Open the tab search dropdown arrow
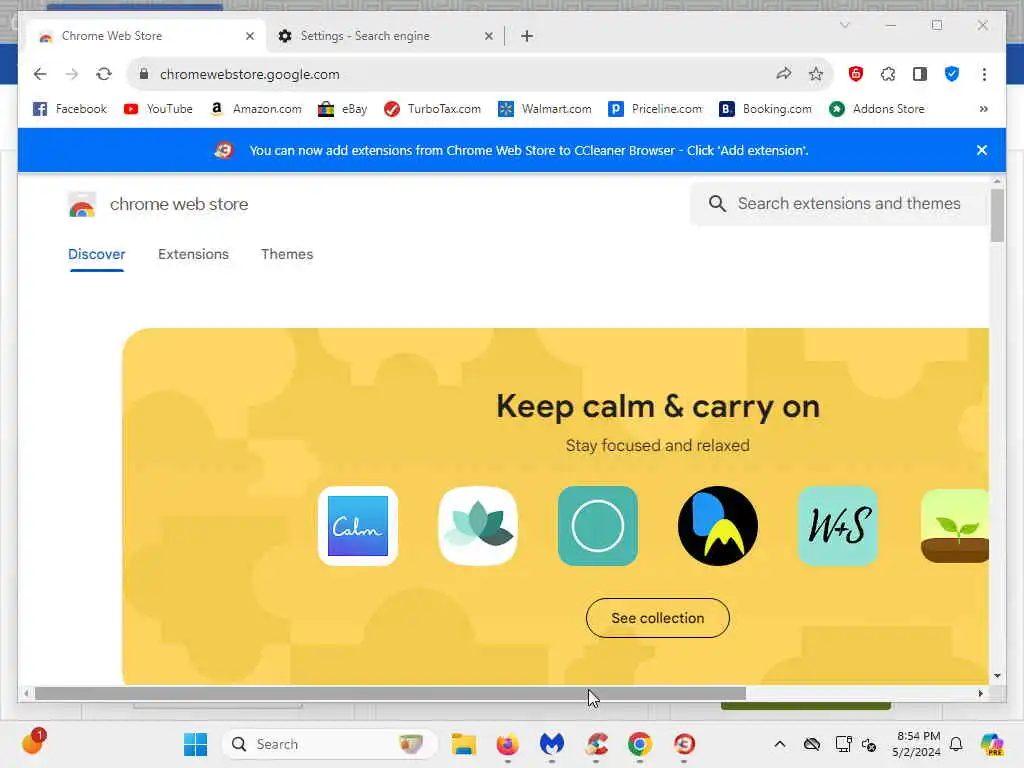 (x=844, y=25)
